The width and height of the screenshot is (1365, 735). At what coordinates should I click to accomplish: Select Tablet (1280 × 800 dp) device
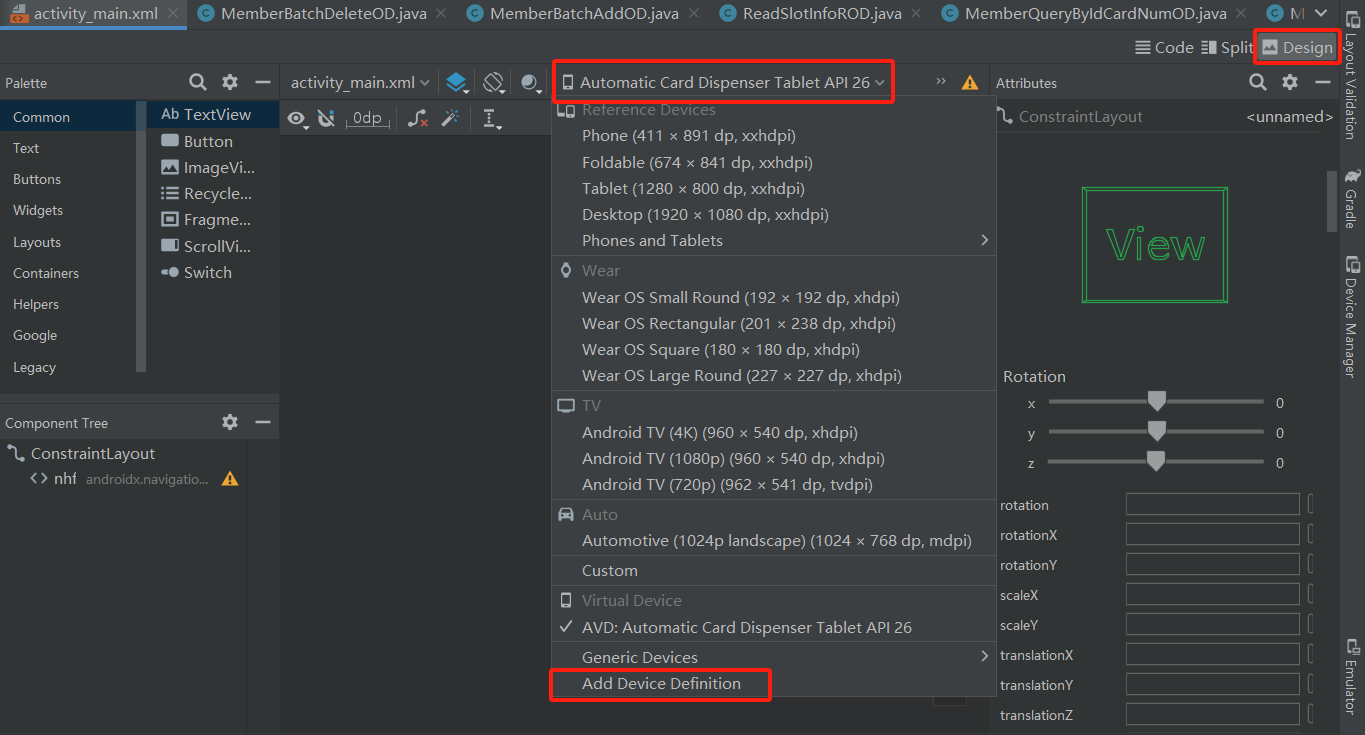(774, 188)
